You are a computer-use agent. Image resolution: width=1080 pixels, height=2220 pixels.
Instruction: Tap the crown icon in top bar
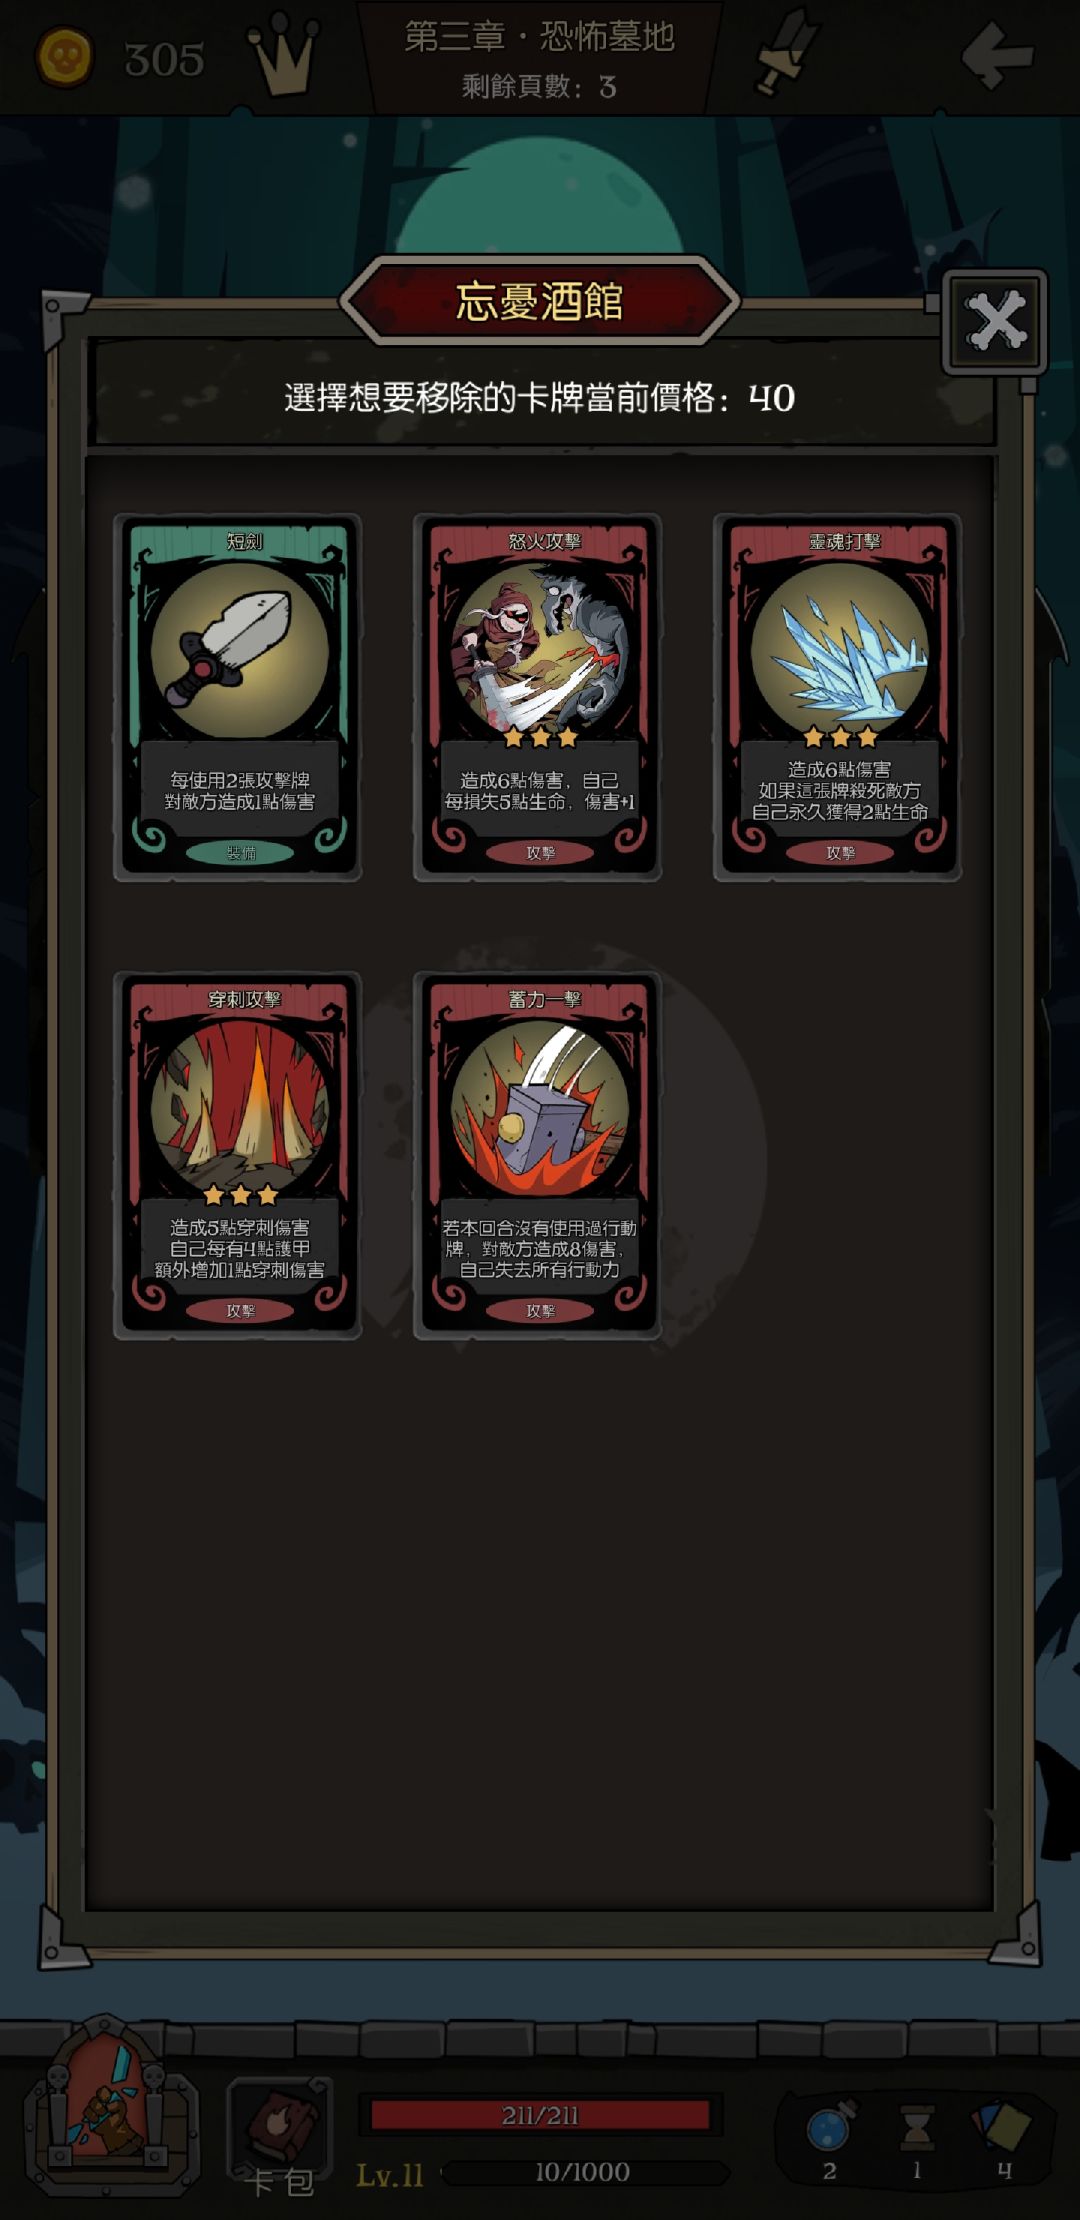click(x=285, y=55)
